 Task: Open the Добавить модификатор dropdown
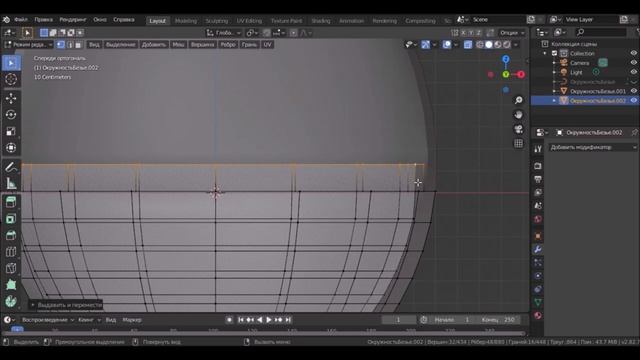pos(593,147)
